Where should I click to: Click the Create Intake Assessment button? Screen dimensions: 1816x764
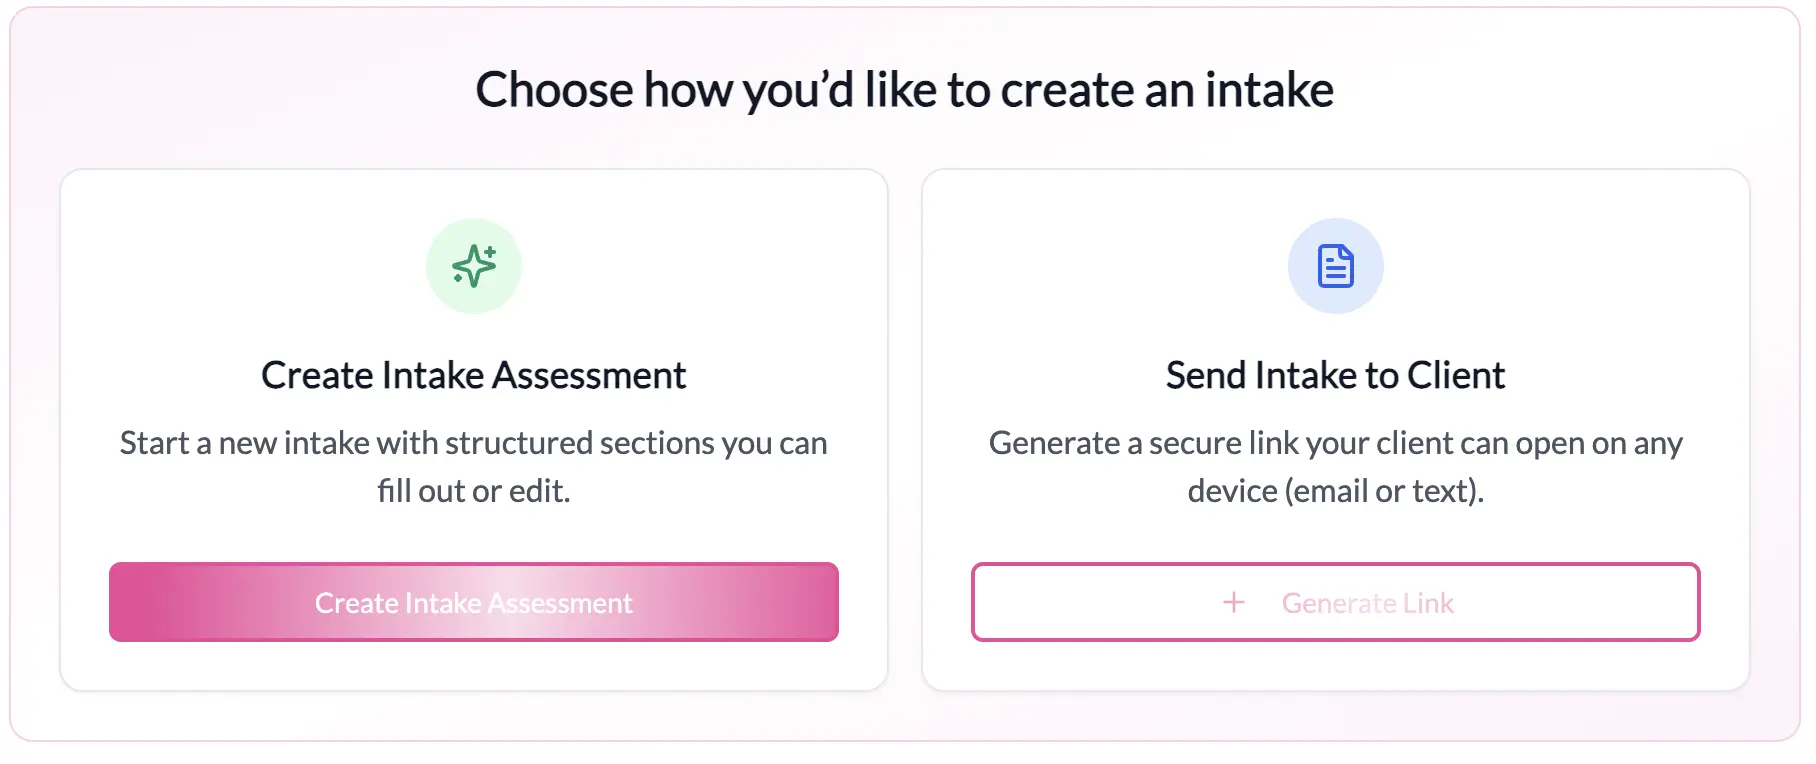pyautogui.click(x=474, y=602)
